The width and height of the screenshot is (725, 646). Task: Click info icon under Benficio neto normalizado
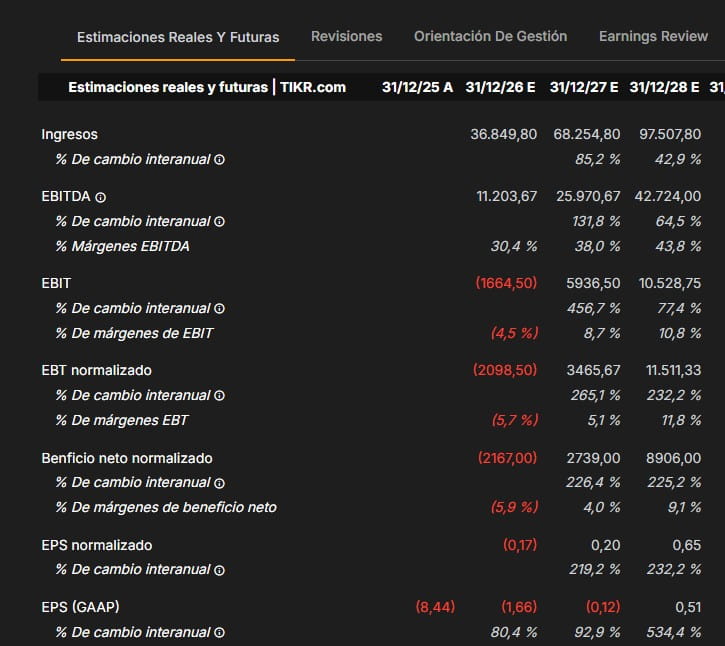point(220,483)
